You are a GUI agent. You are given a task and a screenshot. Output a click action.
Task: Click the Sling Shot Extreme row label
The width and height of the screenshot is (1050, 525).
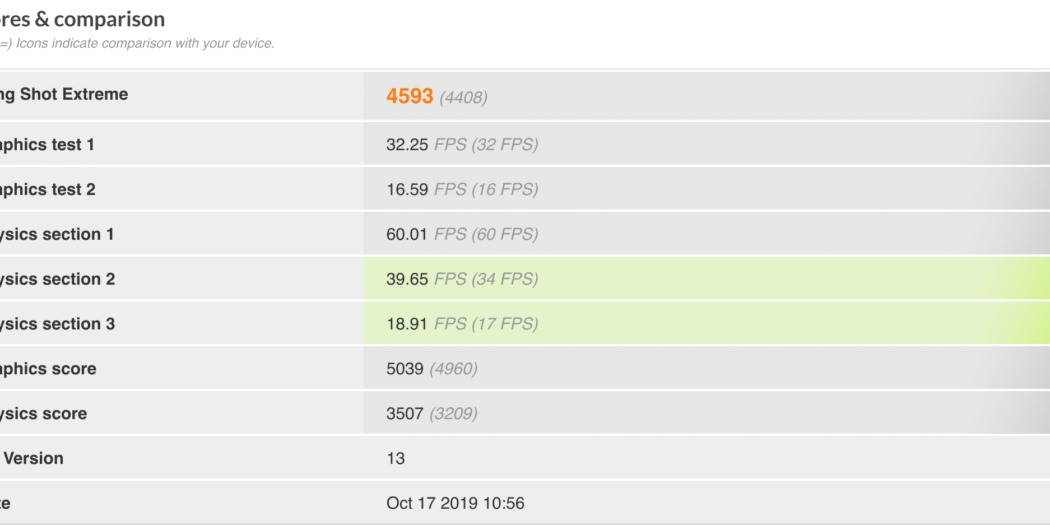pos(64,95)
